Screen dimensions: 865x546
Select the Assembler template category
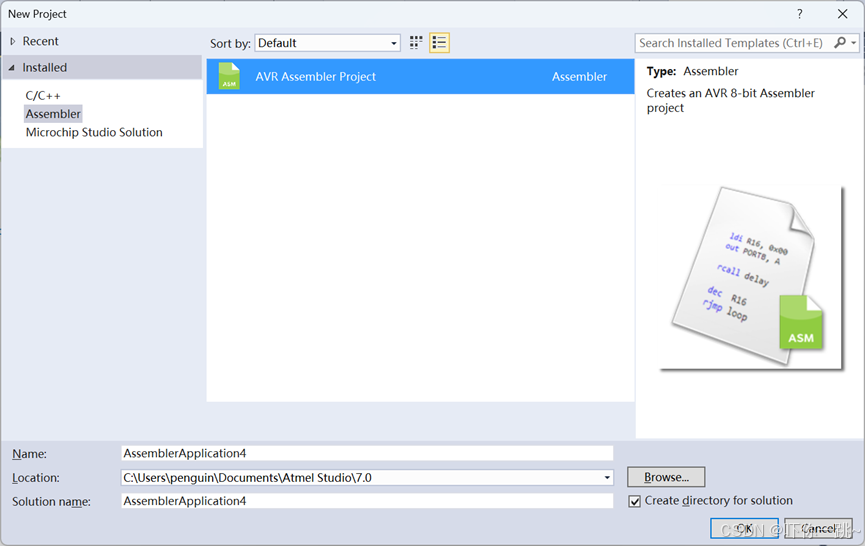click(54, 114)
